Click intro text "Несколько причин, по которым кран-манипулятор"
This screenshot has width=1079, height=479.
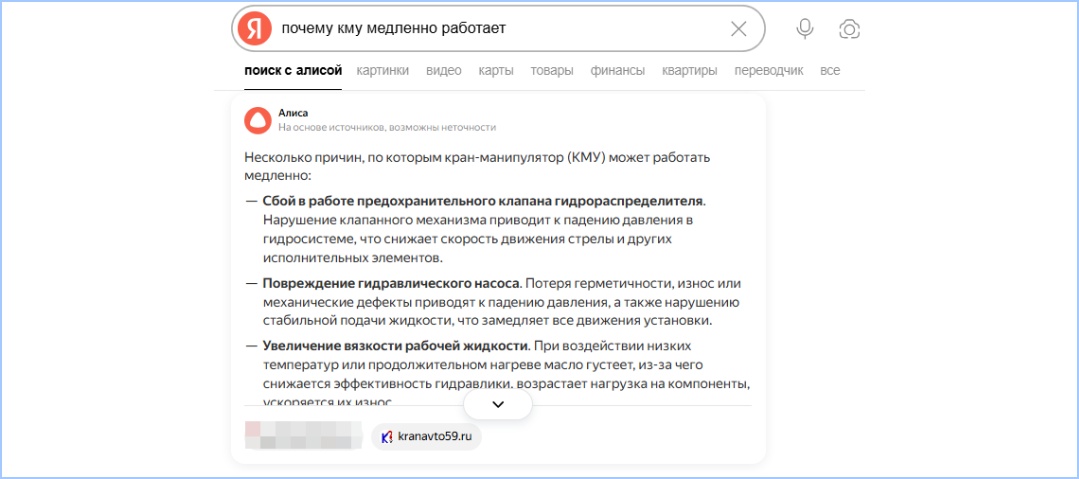pos(404,158)
